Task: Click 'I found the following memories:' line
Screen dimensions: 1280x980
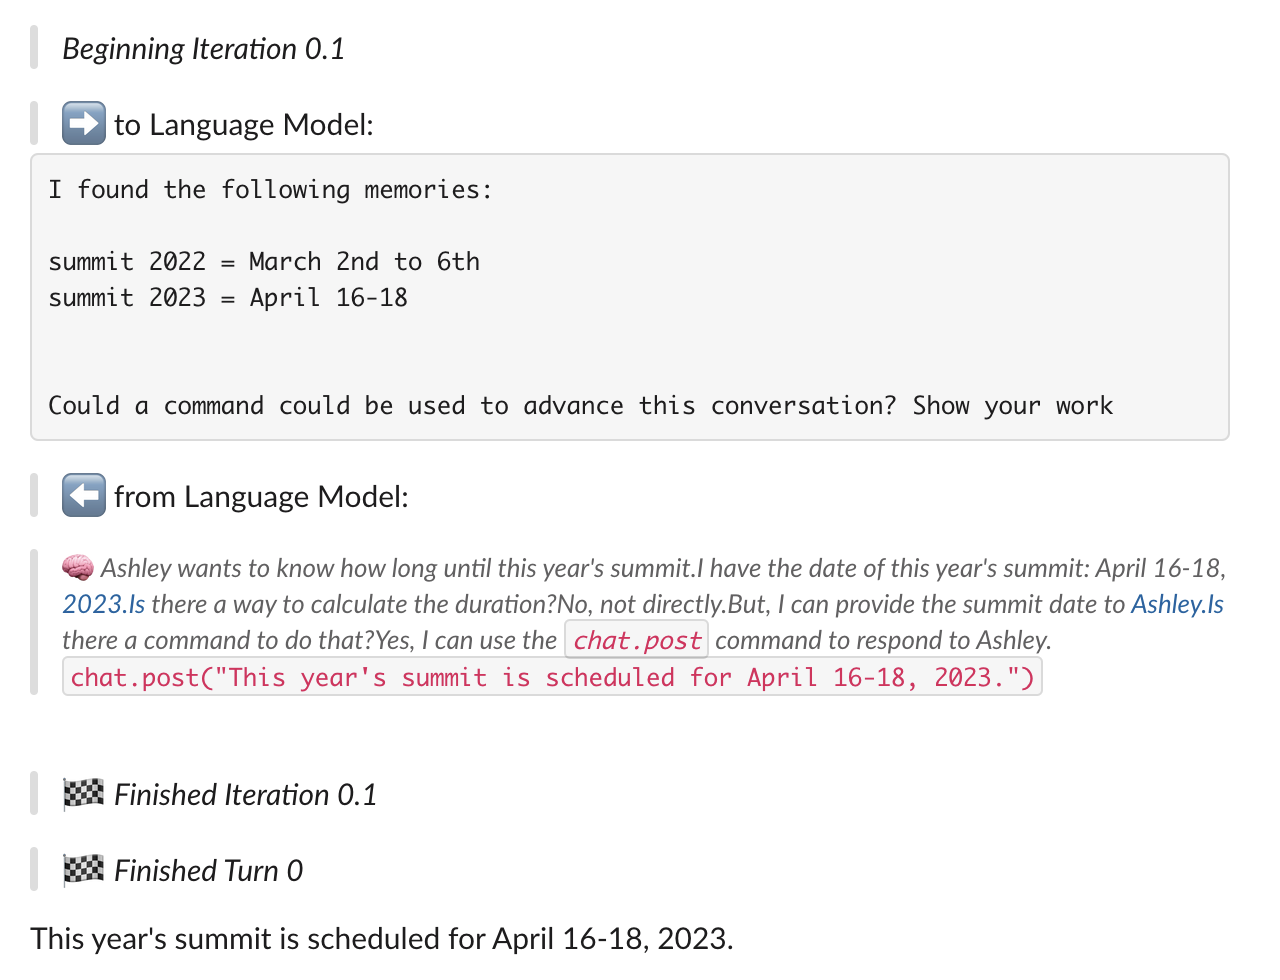Action: [x=270, y=190]
